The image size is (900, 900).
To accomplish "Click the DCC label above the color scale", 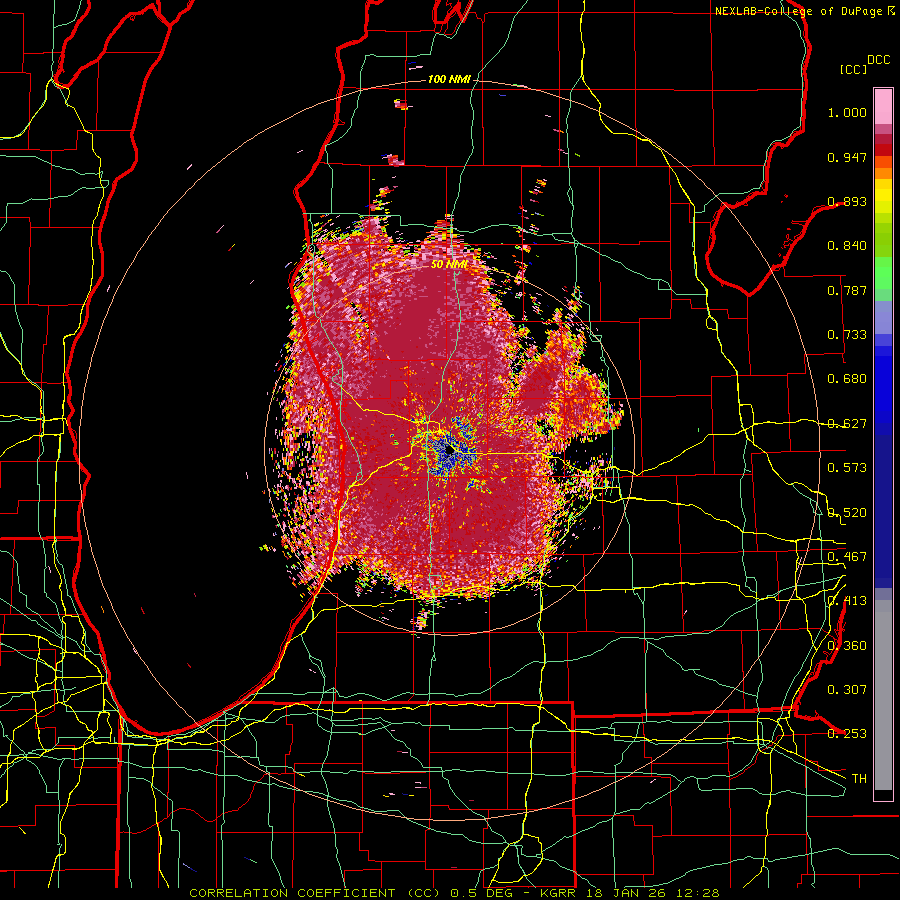I will tap(879, 60).
